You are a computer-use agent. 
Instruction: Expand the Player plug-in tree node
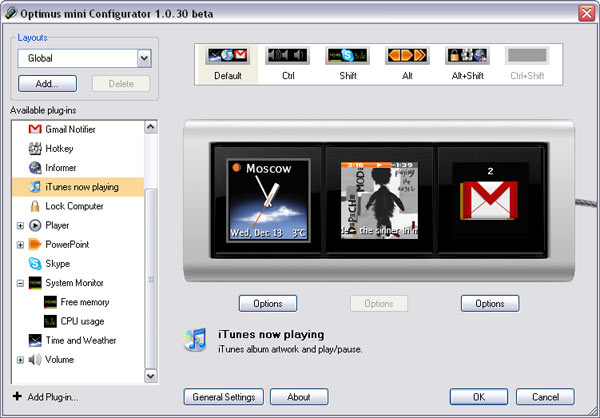click(20, 226)
